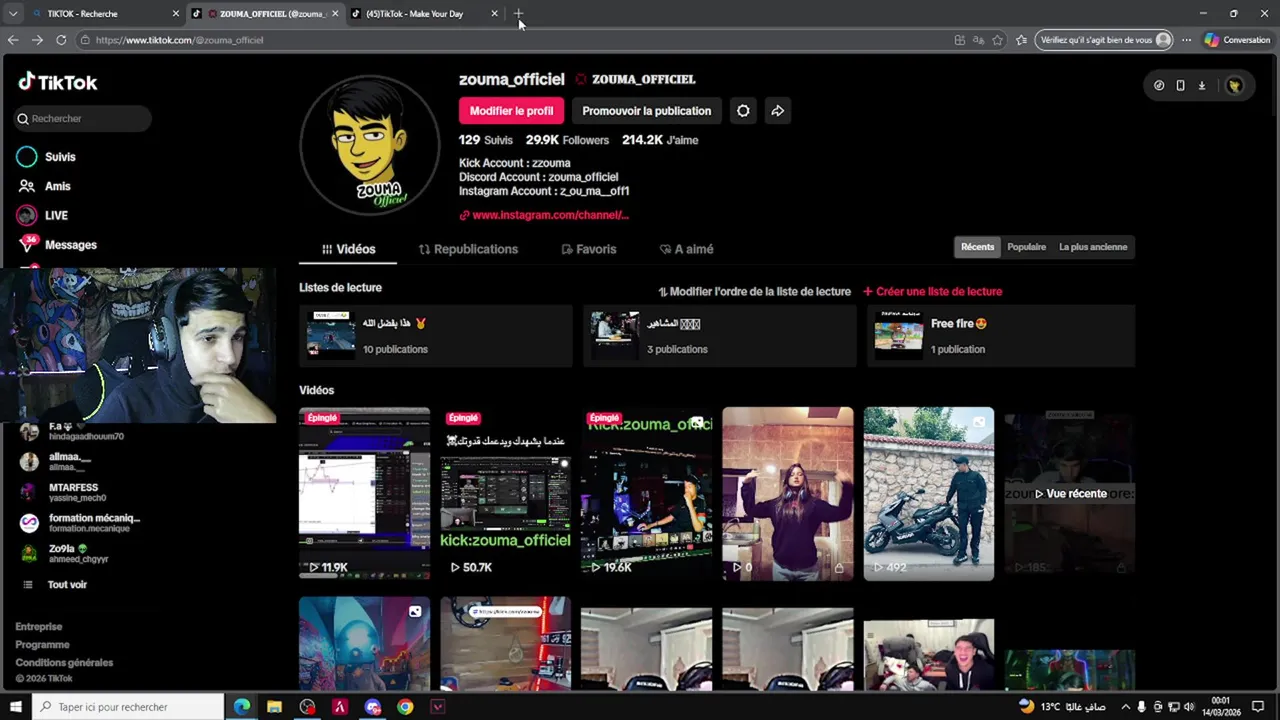Screen dimensions: 1280x720
Task: Click the Rechercher search field
Action: click(82, 118)
